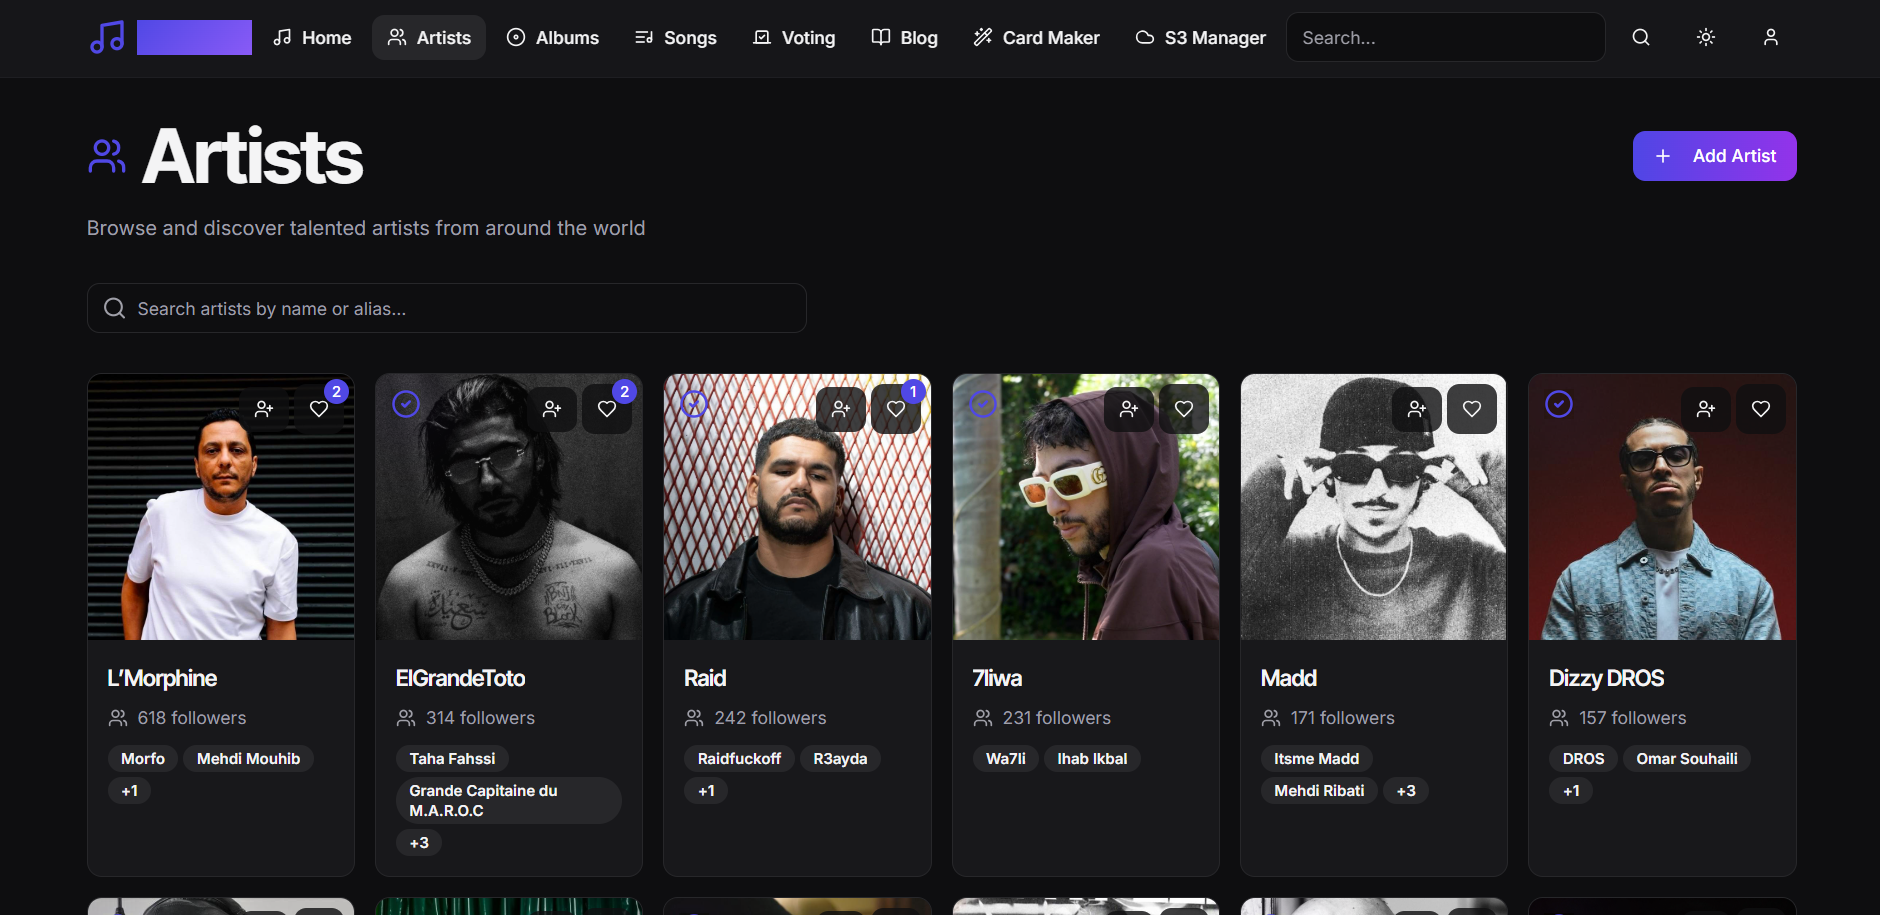Favorite 7liwa using the heart icon
Image resolution: width=1880 pixels, height=915 pixels.
click(1184, 409)
